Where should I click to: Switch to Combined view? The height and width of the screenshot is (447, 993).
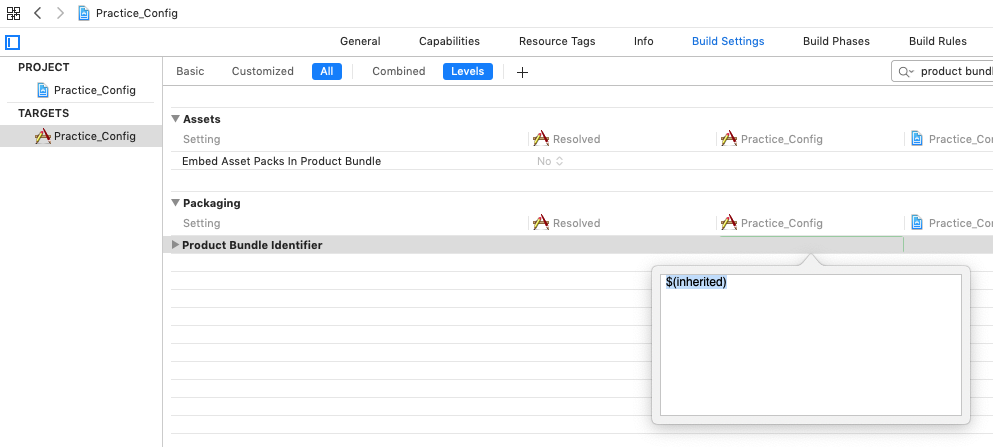coord(399,72)
